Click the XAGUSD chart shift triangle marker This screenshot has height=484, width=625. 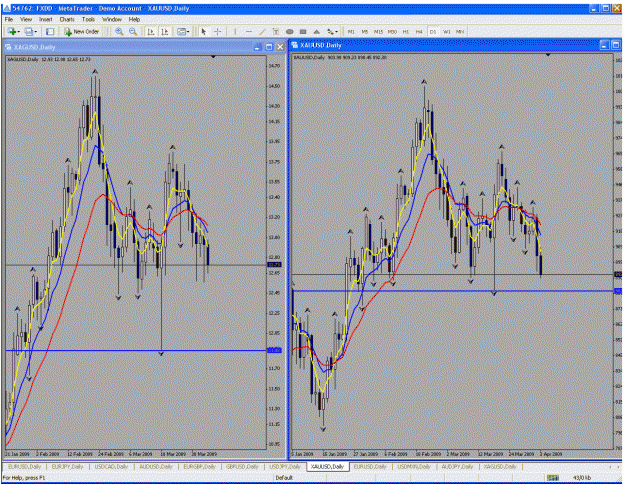pyautogui.click(x=213, y=57)
